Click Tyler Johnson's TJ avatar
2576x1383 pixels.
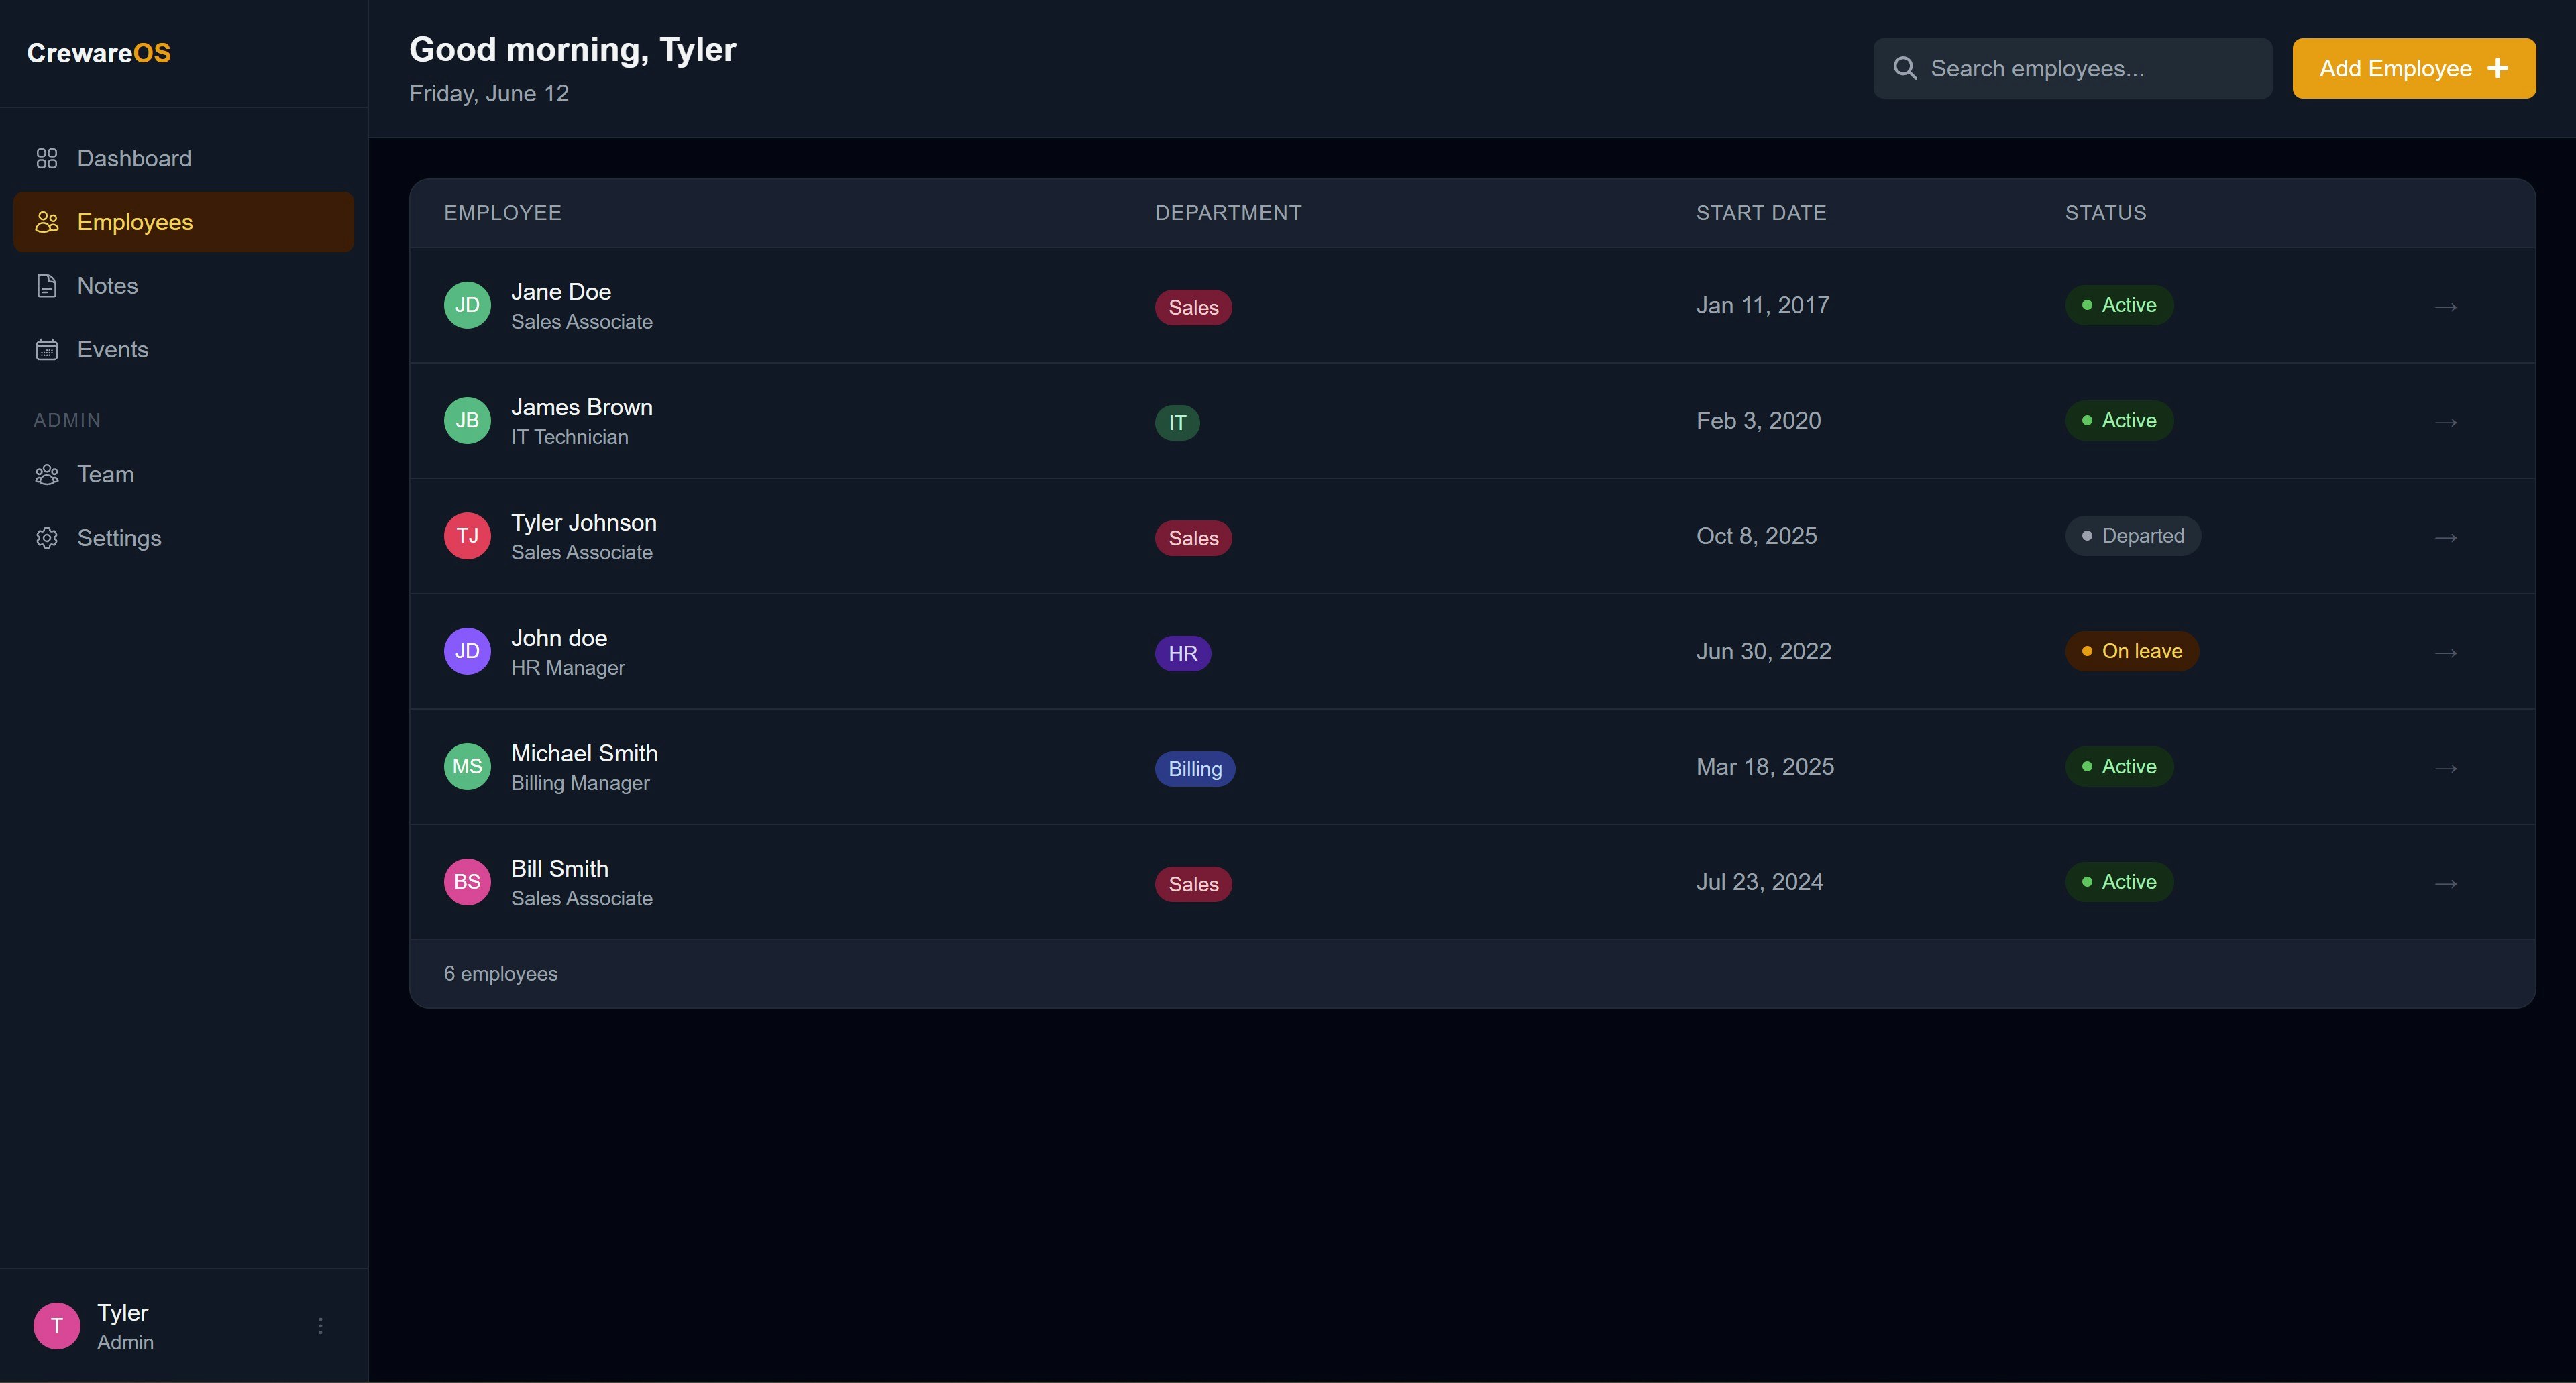[x=467, y=536]
